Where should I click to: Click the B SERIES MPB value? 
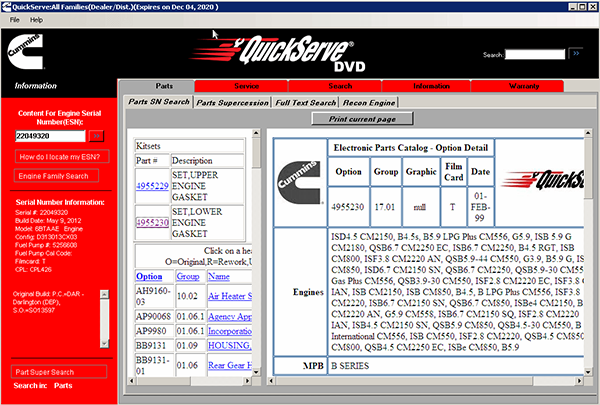click(x=350, y=366)
